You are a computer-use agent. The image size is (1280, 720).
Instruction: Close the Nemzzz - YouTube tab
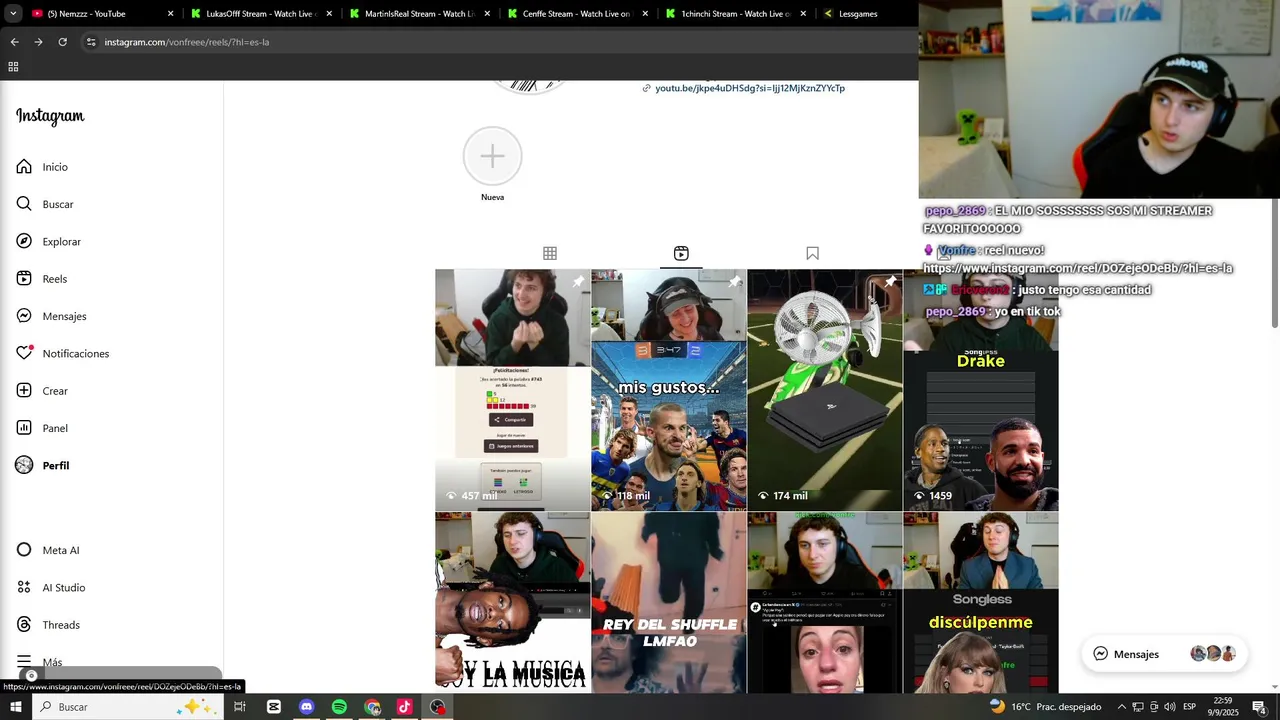coord(170,14)
